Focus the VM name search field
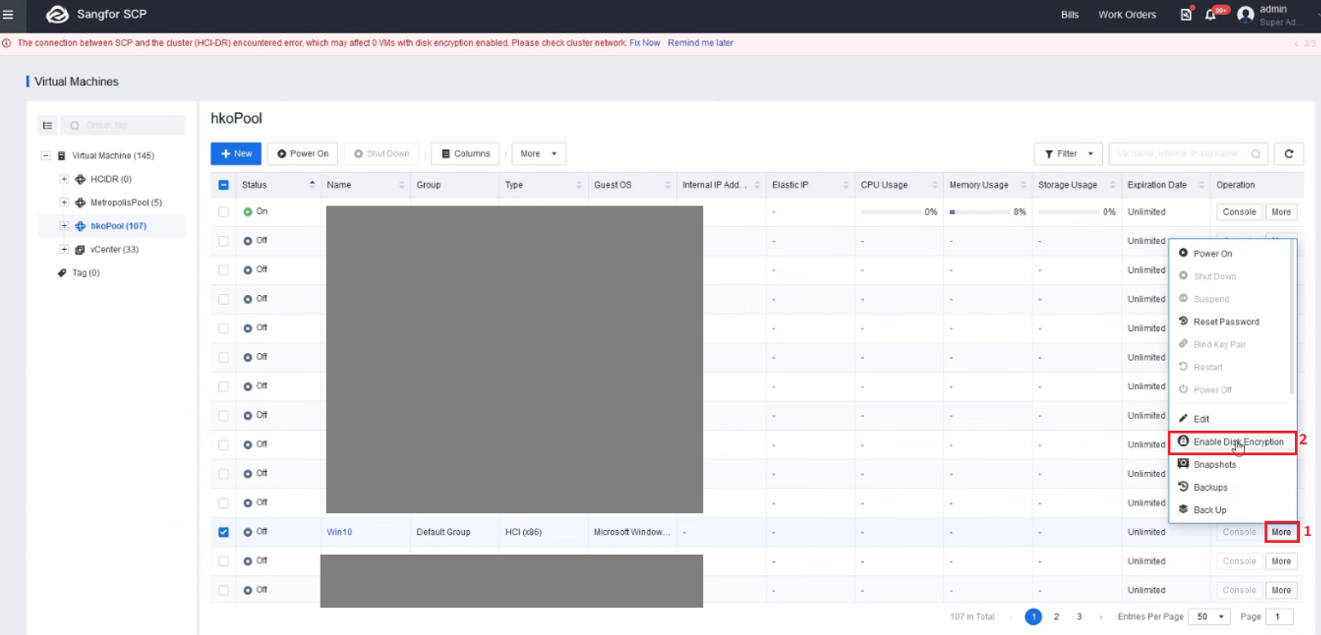 (1188, 154)
